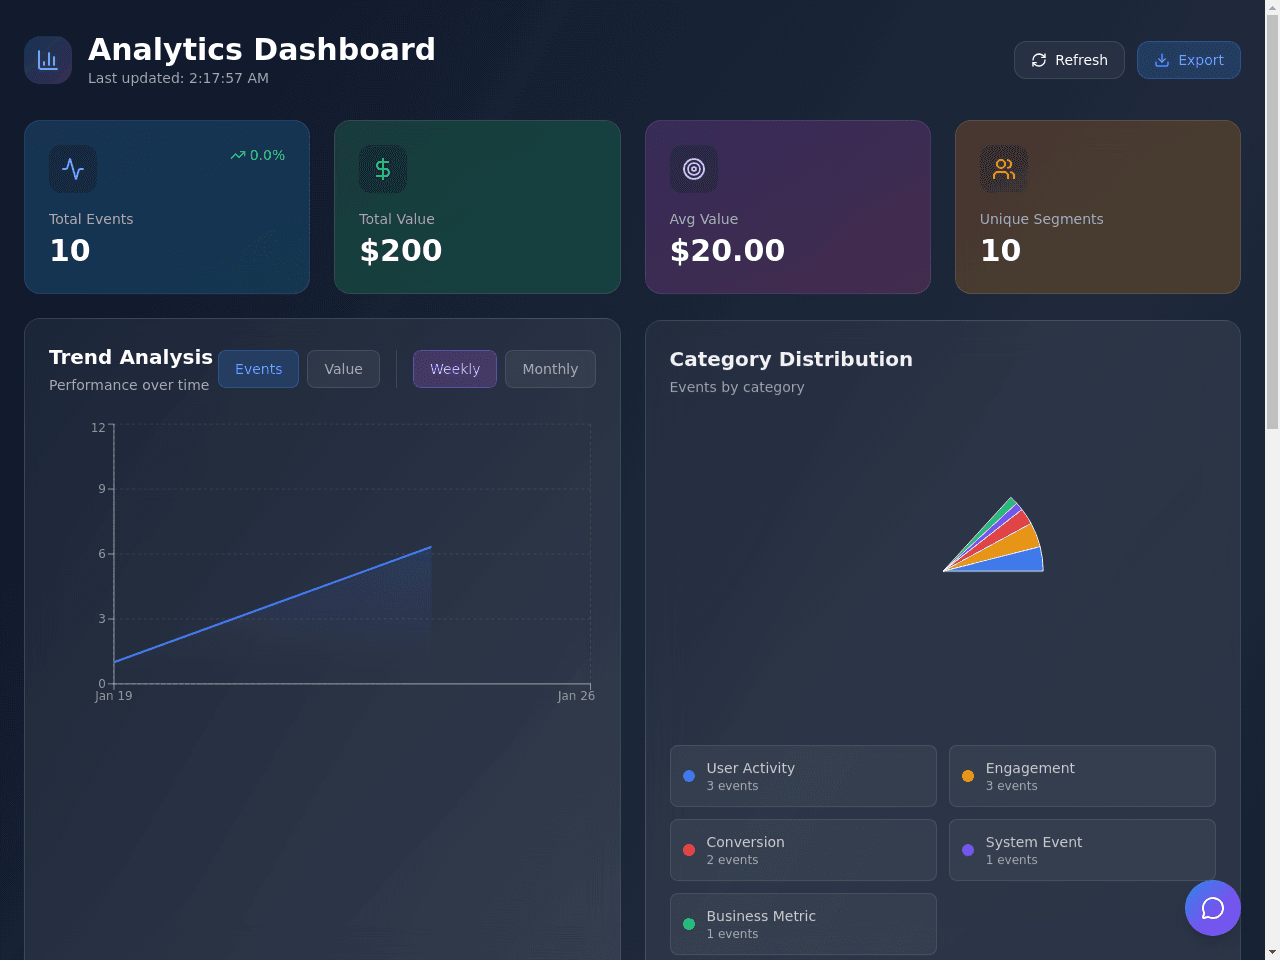Click the red dot next to Conversion
The width and height of the screenshot is (1280, 960).
tap(689, 850)
